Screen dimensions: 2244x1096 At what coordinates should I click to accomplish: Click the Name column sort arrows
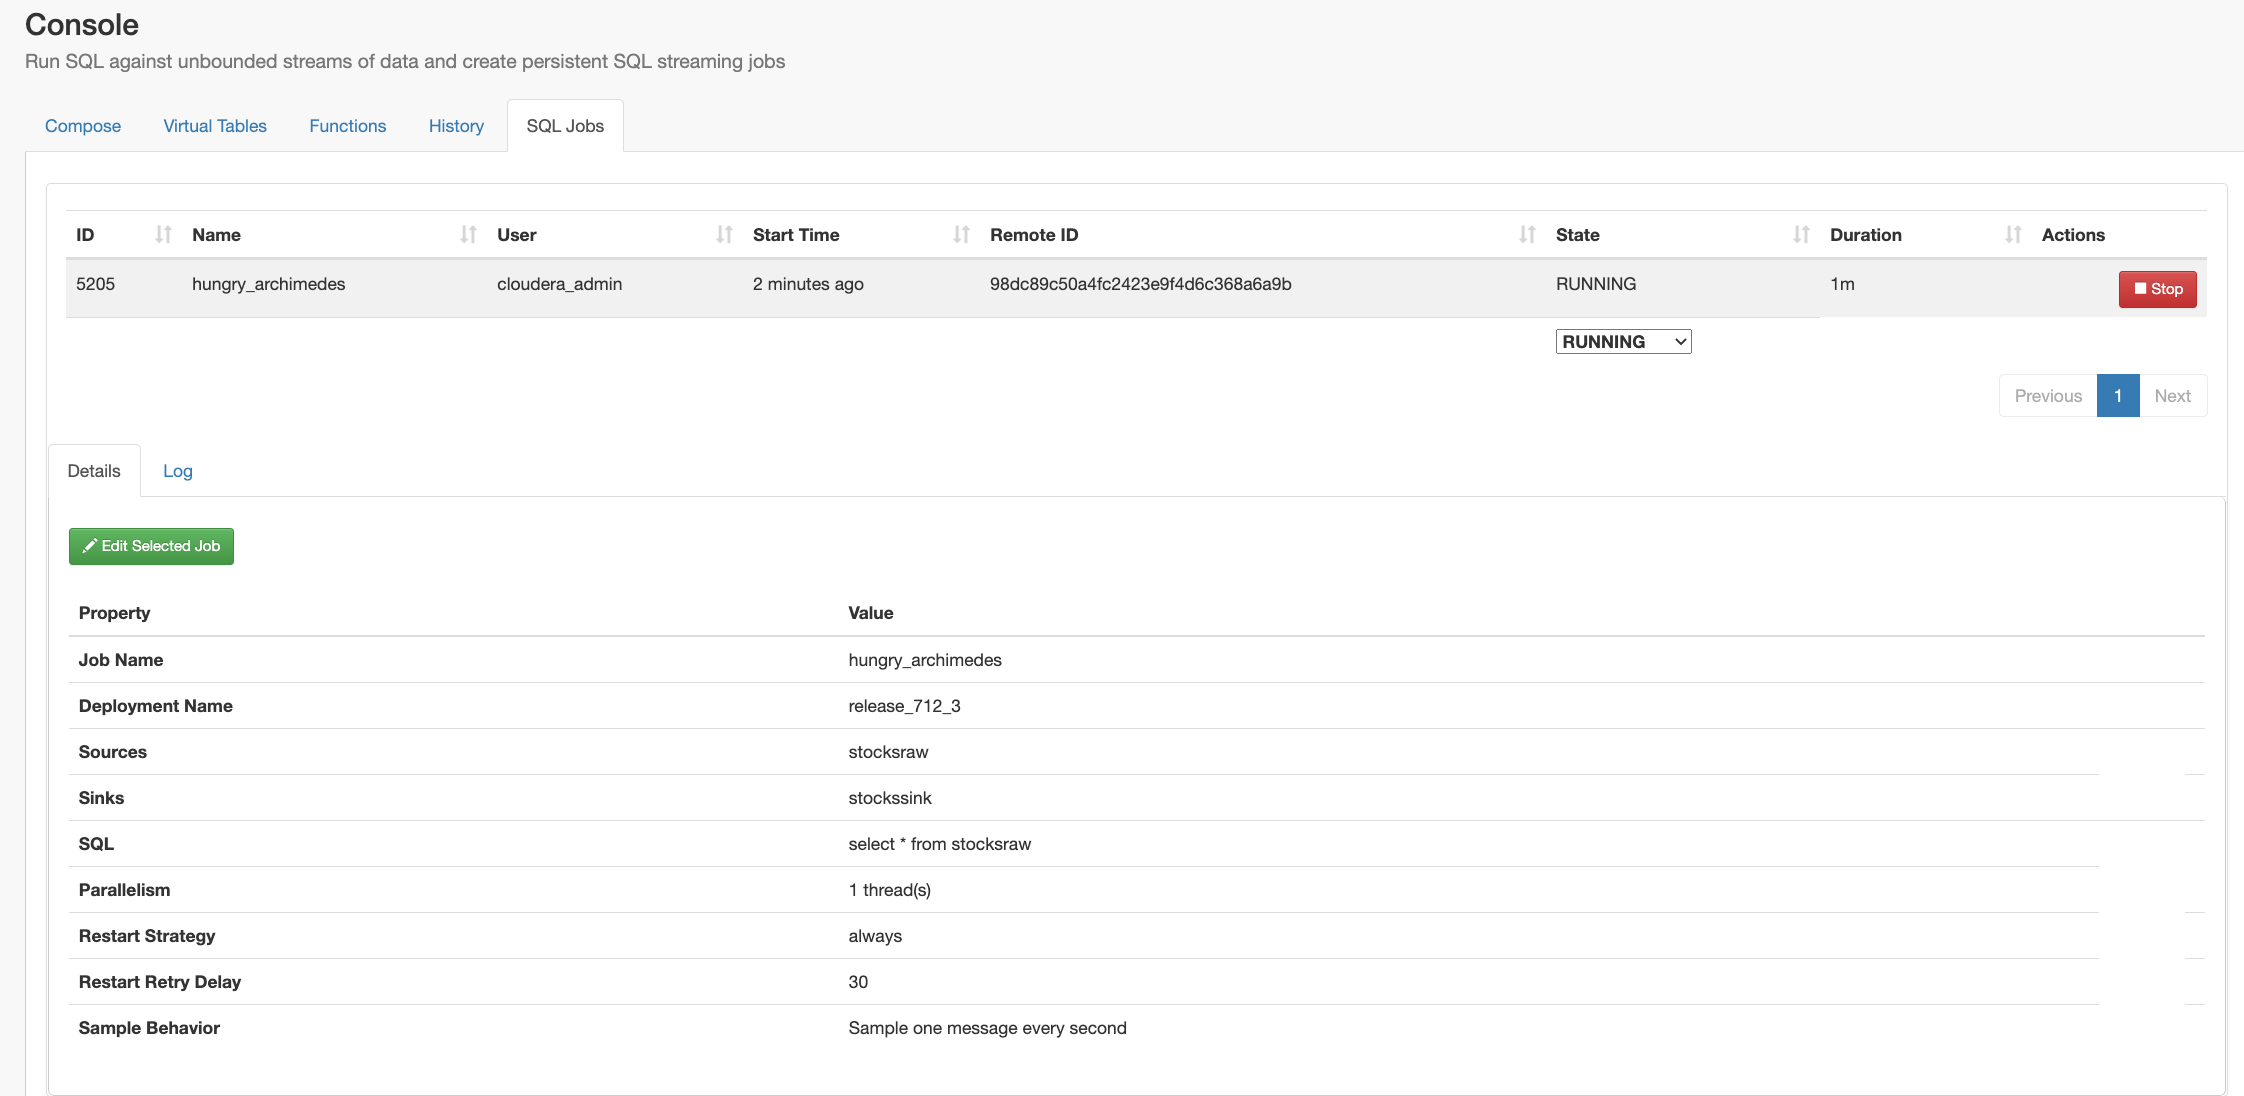pyautogui.click(x=468, y=235)
